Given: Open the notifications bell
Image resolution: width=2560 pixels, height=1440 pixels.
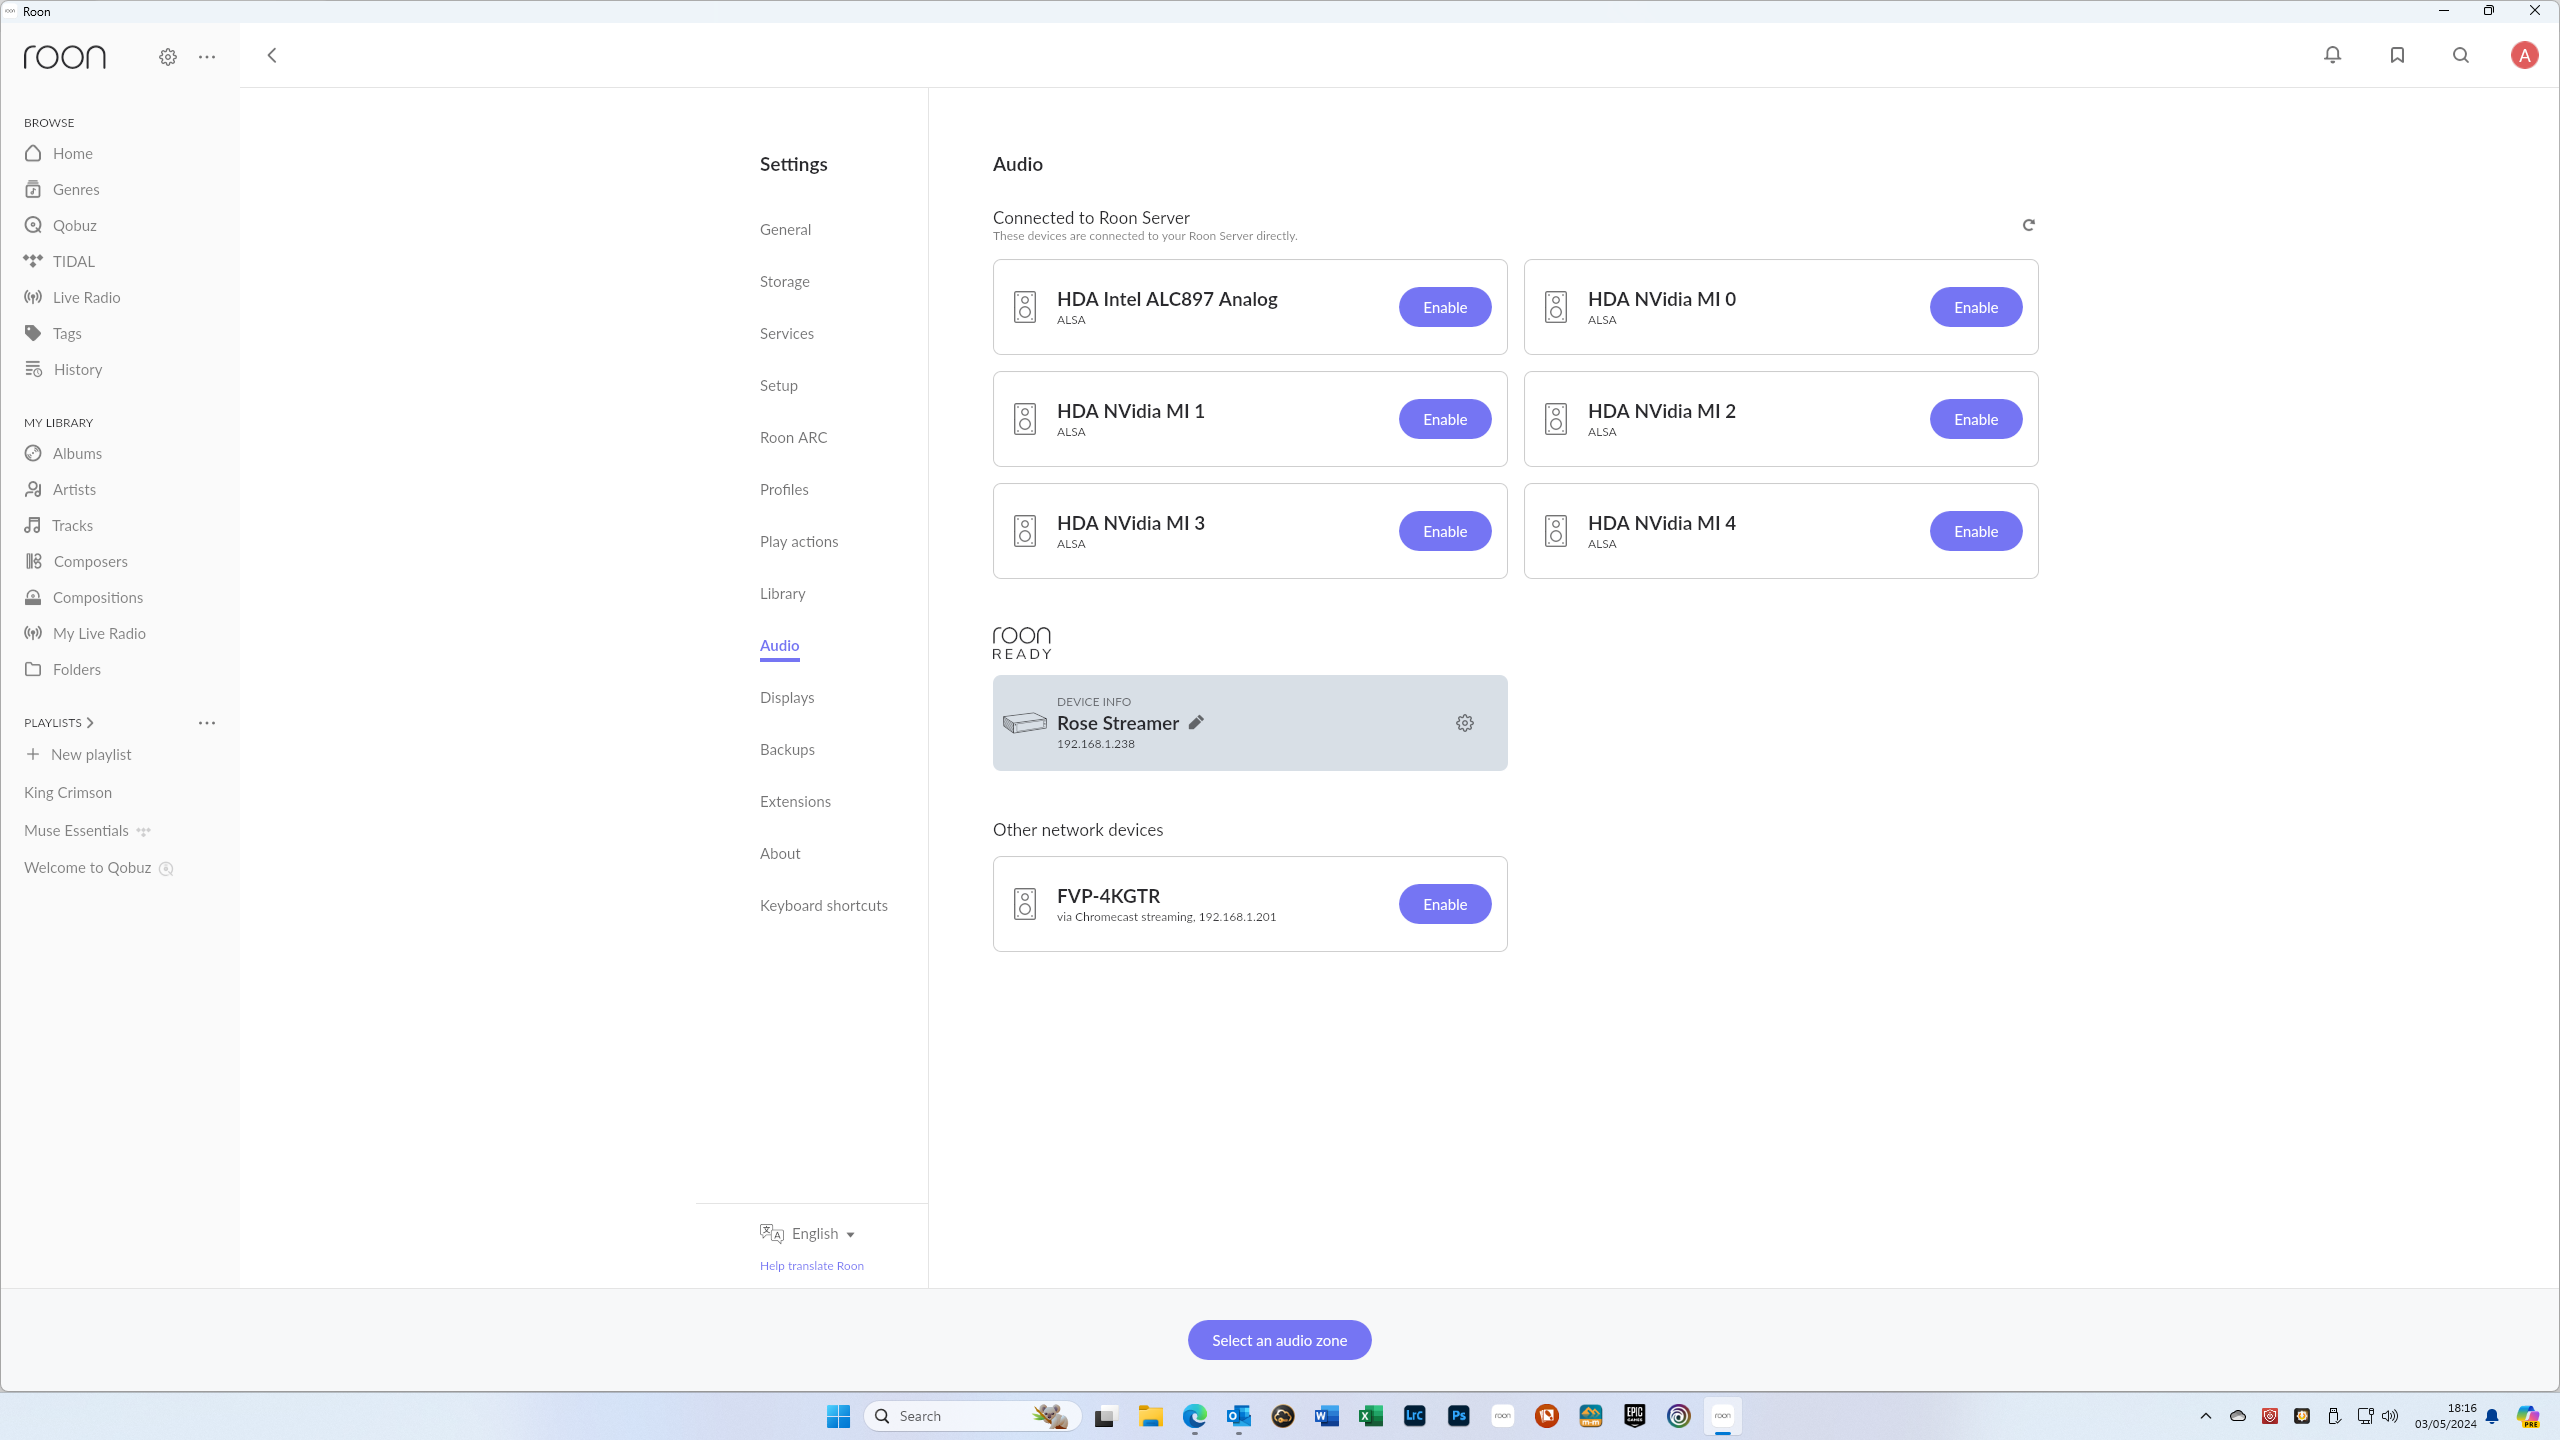Looking at the screenshot, I should (2333, 55).
